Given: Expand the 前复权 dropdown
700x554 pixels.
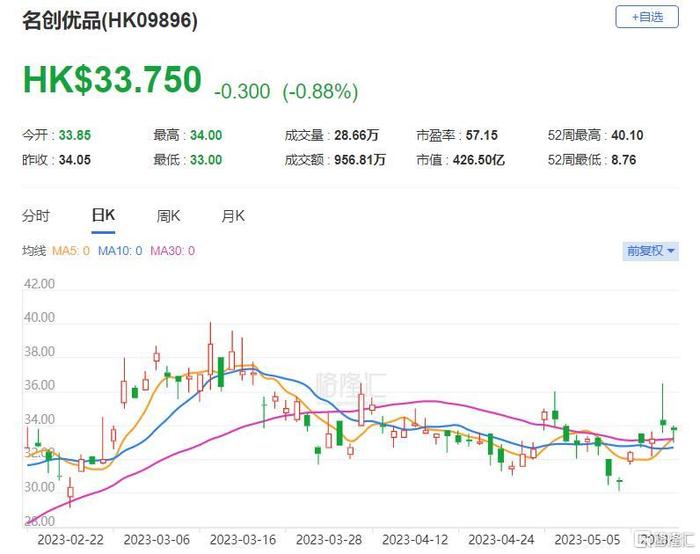Looking at the screenshot, I should (x=650, y=251).
